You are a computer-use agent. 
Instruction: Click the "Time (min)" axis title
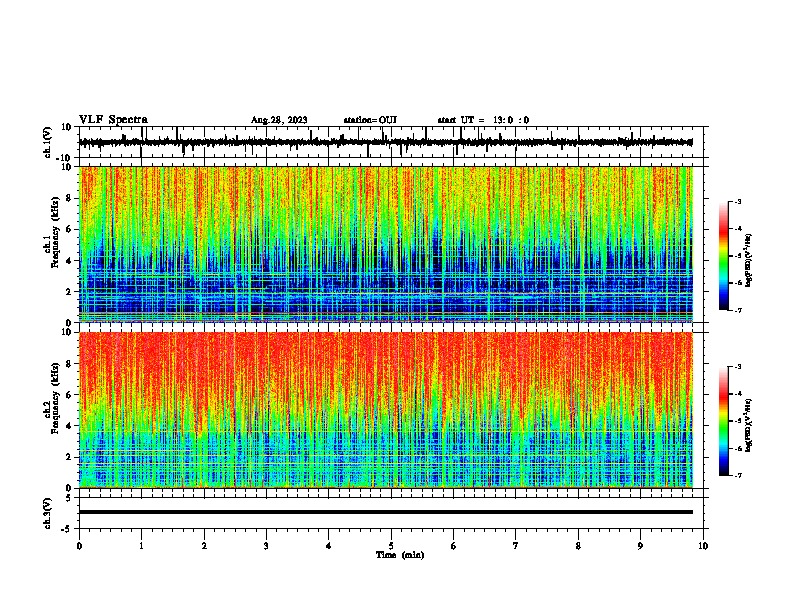pyautogui.click(x=400, y=555)
